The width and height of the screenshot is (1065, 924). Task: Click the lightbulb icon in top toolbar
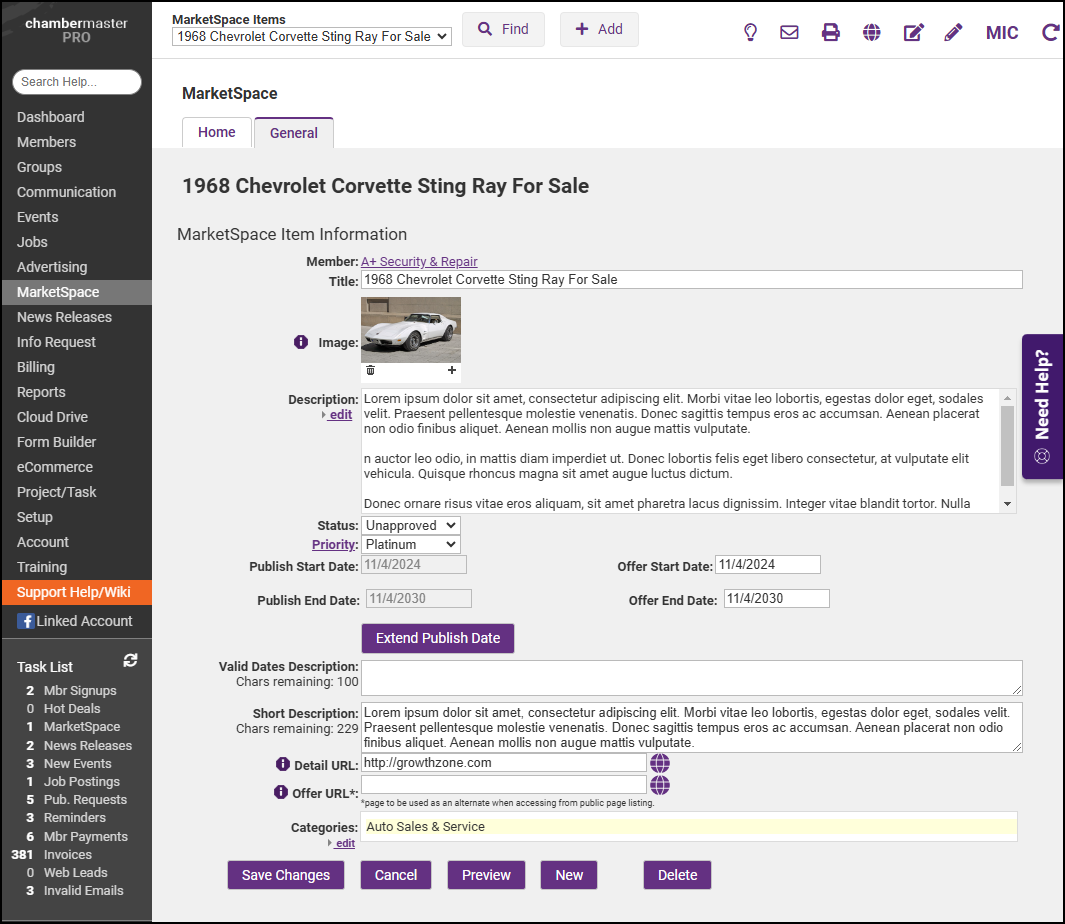[750, 32]
